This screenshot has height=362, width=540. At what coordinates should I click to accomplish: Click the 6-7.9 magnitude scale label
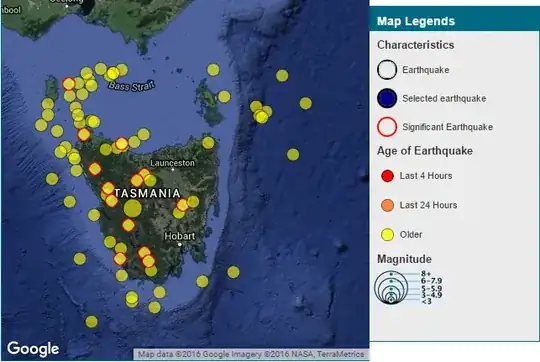tap(431, 281)
